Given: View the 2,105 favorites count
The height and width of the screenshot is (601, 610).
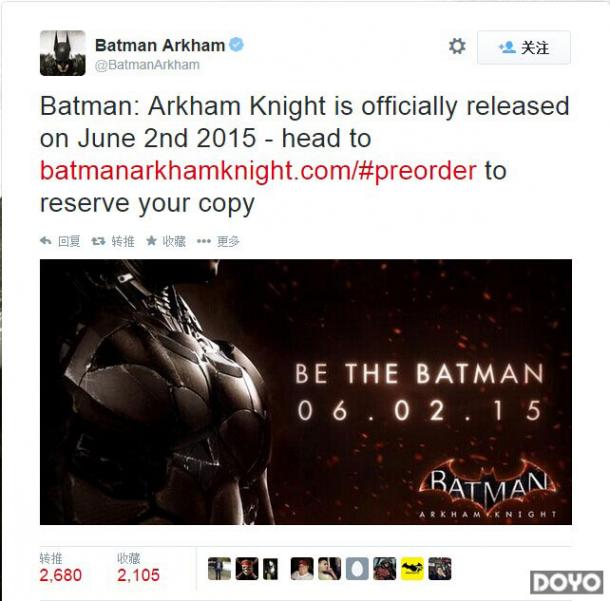Looking at the screenshot, I should pyautogui.click(x=138, y=575).
